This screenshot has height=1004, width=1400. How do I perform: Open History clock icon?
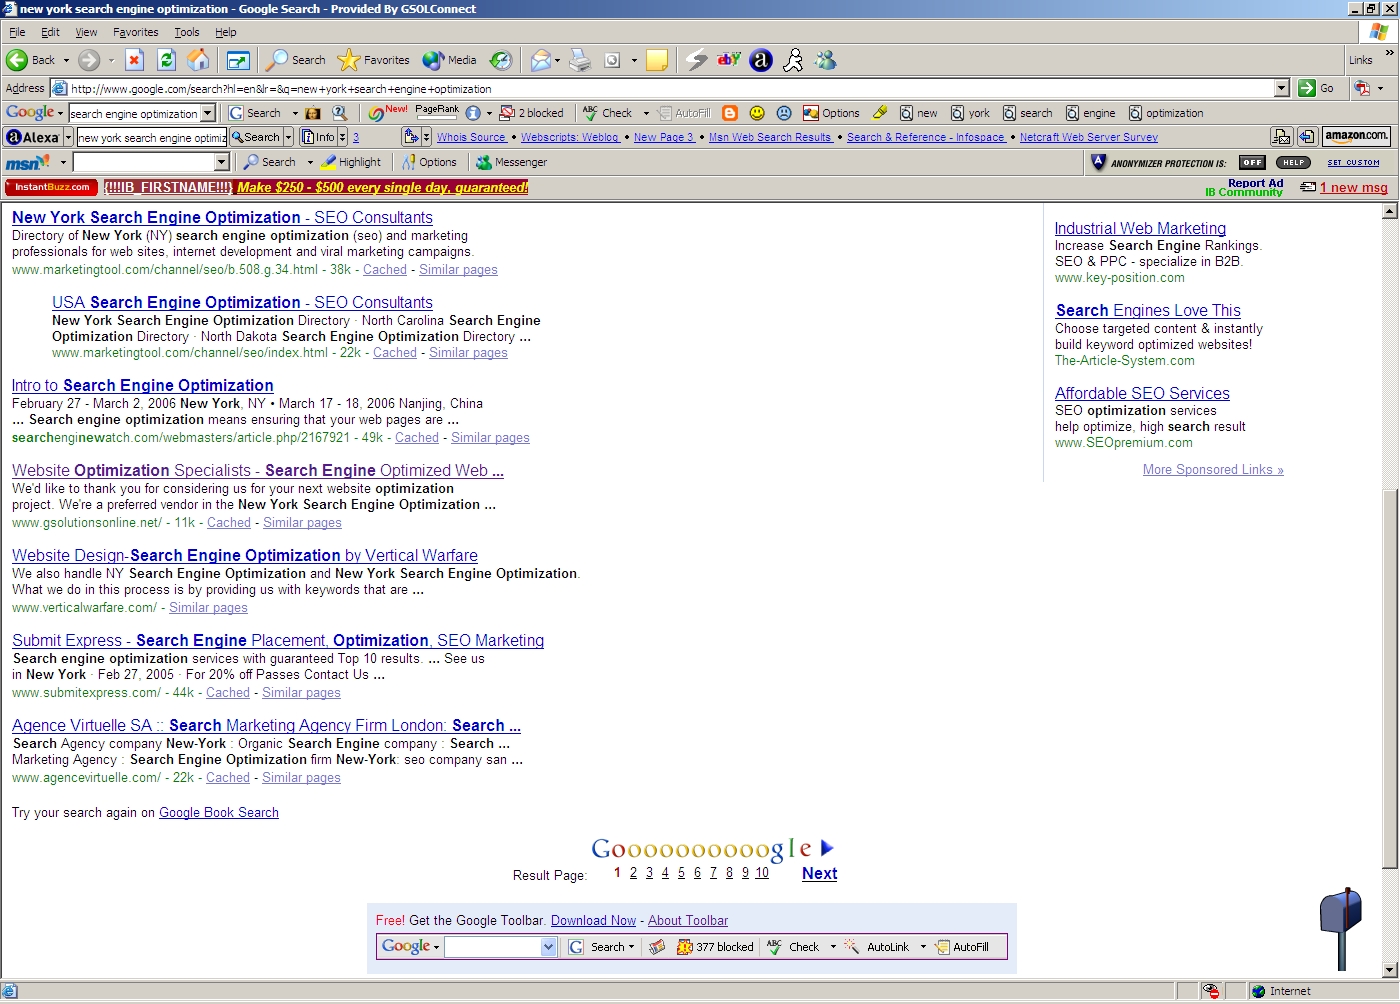[501, 60]
